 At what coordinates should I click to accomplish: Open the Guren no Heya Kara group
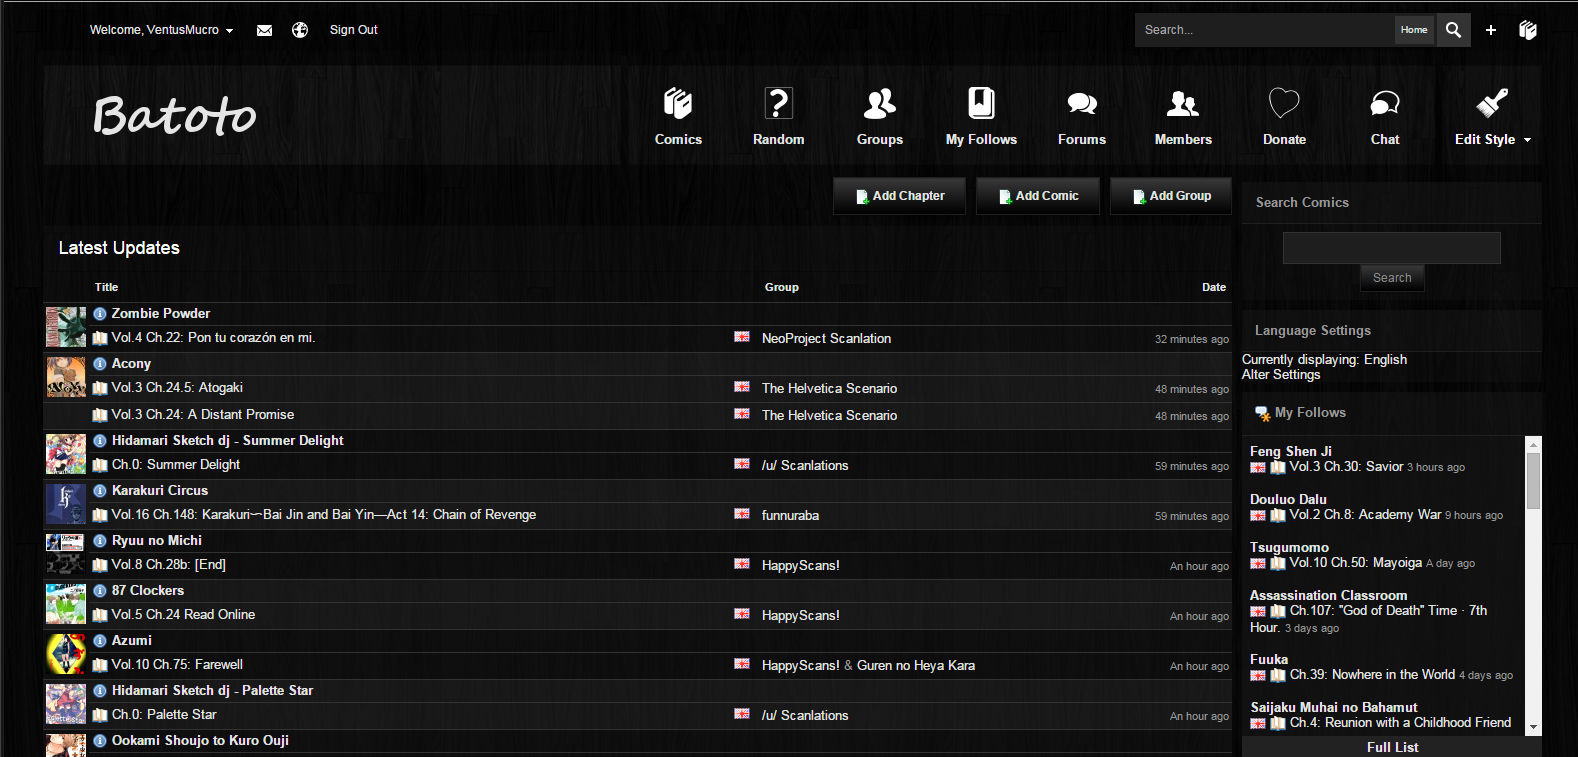coord(916,666)
